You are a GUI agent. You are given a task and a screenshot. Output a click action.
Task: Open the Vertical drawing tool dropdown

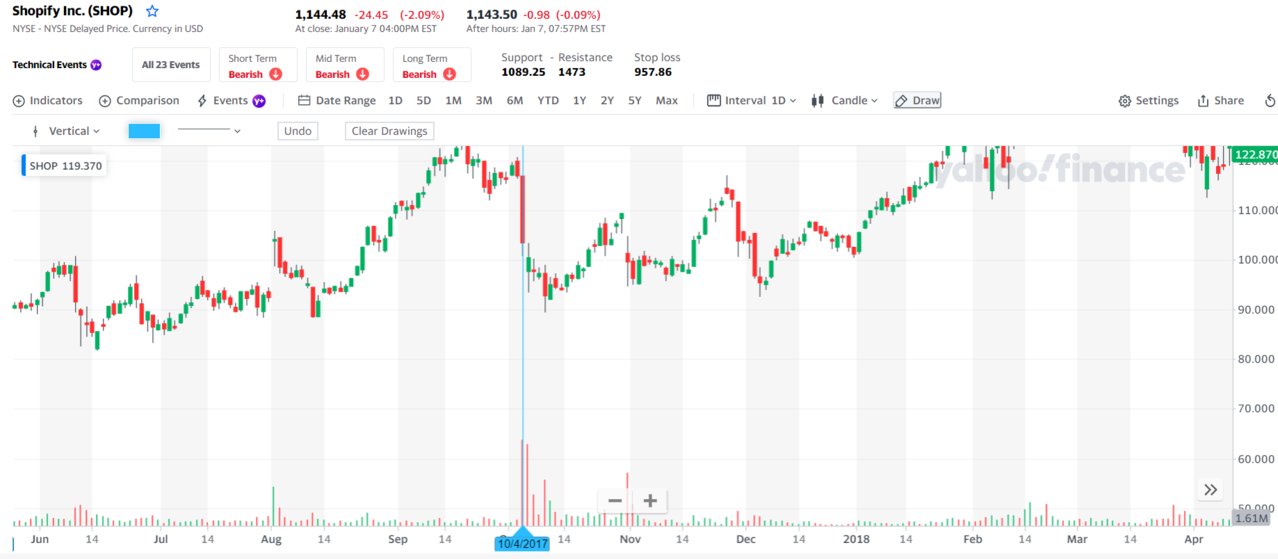(x=66, y=131)
